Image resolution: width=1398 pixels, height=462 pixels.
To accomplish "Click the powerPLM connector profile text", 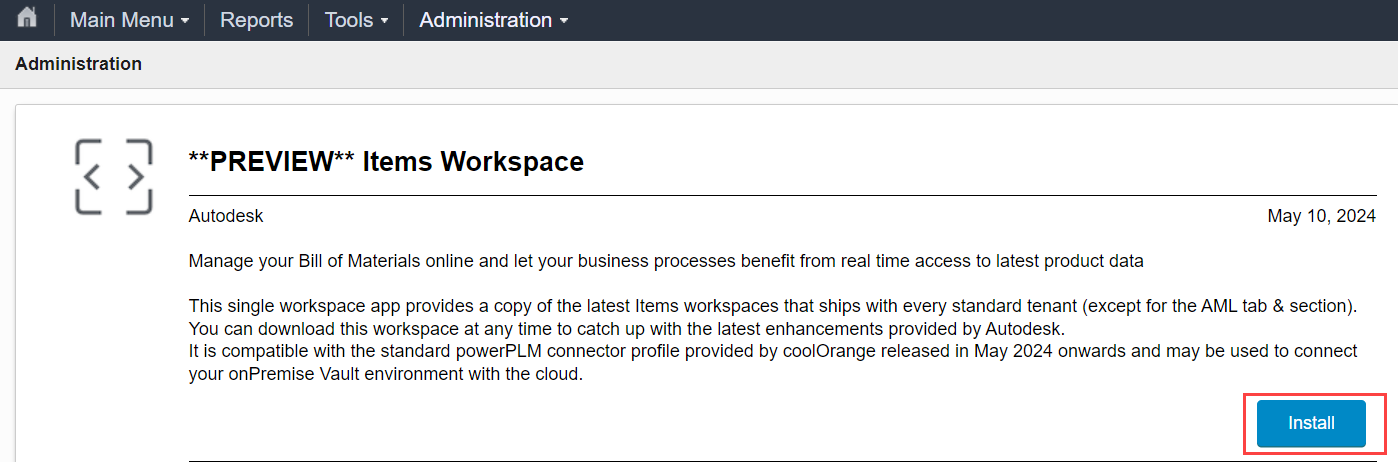I will [570, 351].
